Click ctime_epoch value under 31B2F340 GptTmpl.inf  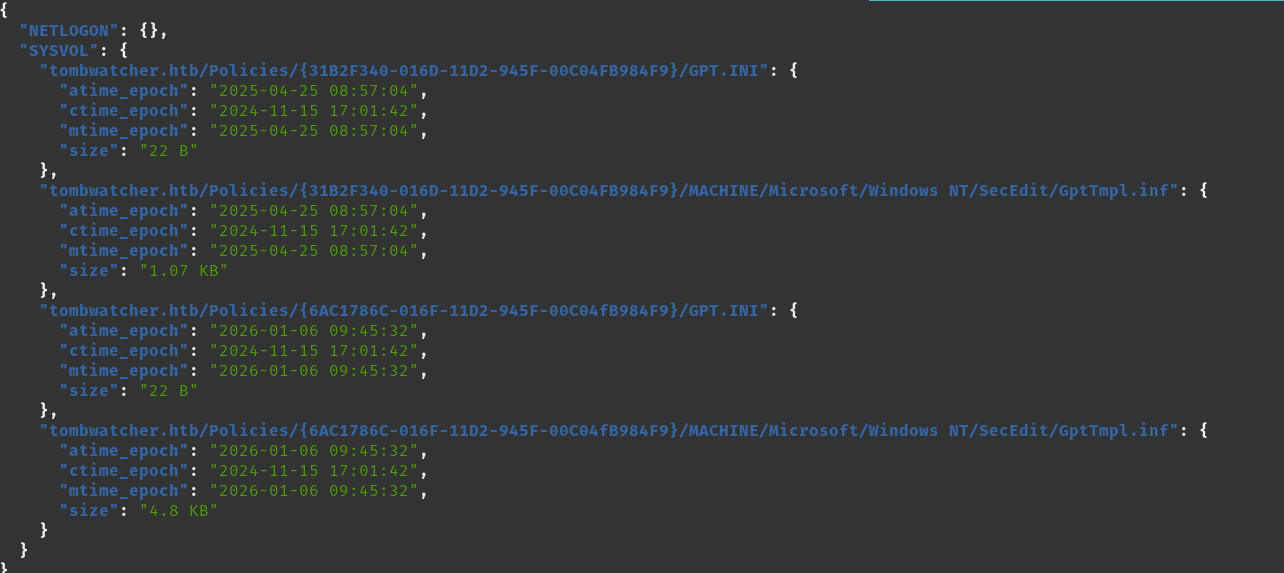[x=313, y=231]
